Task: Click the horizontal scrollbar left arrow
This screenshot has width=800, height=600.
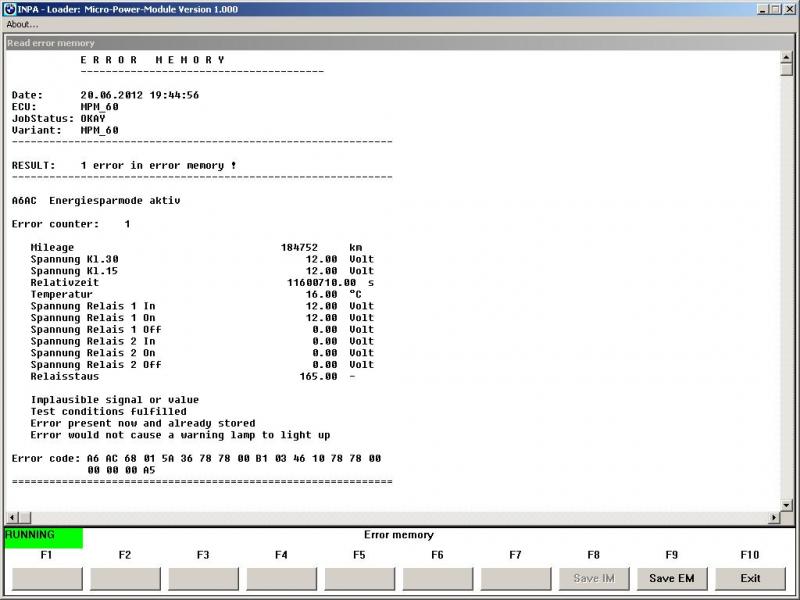Action: (11, 517)
